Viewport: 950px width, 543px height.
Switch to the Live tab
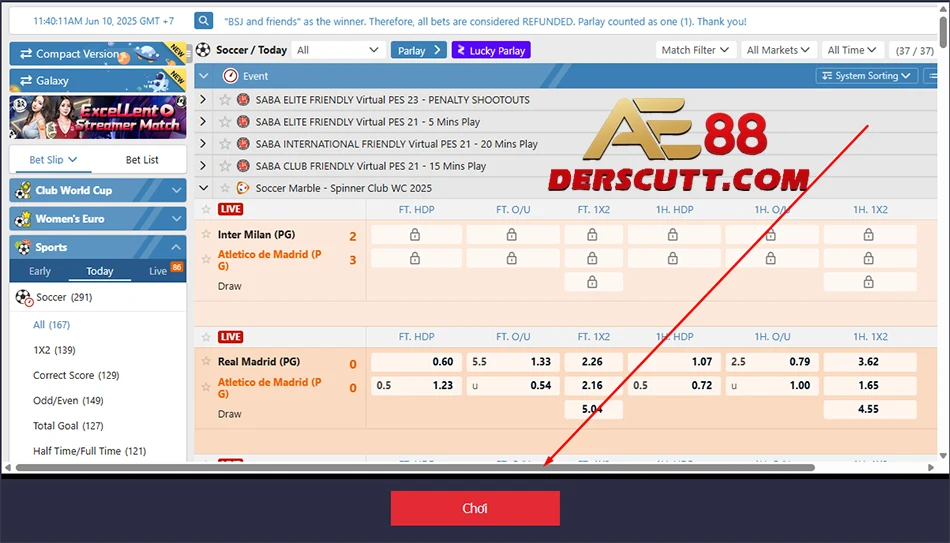[x=158, y=271]
